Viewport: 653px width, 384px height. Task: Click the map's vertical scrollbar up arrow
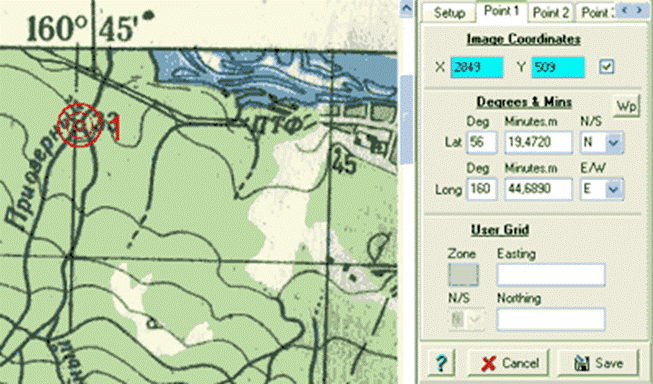(406, 9)
